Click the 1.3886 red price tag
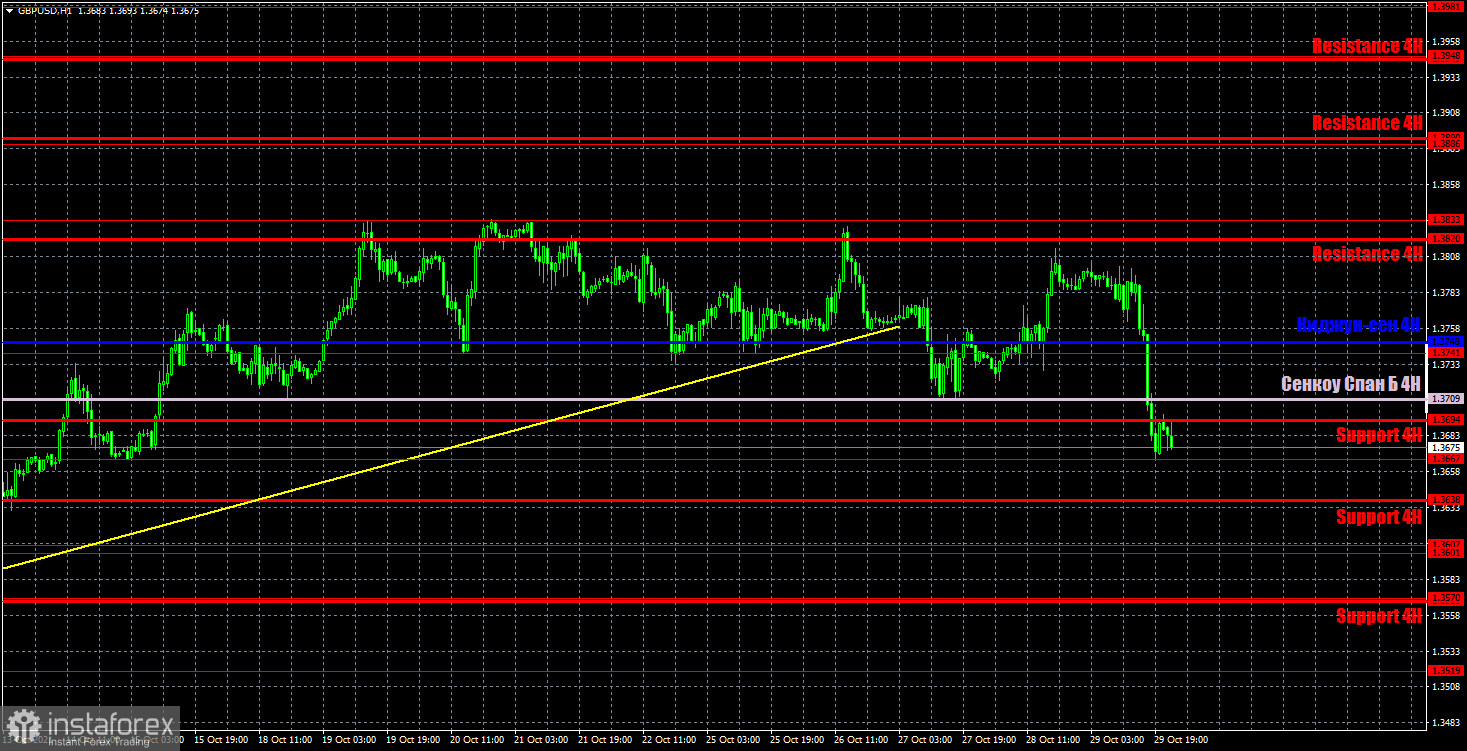Viewport: 1467px width, 751px height. [1447, 145]
